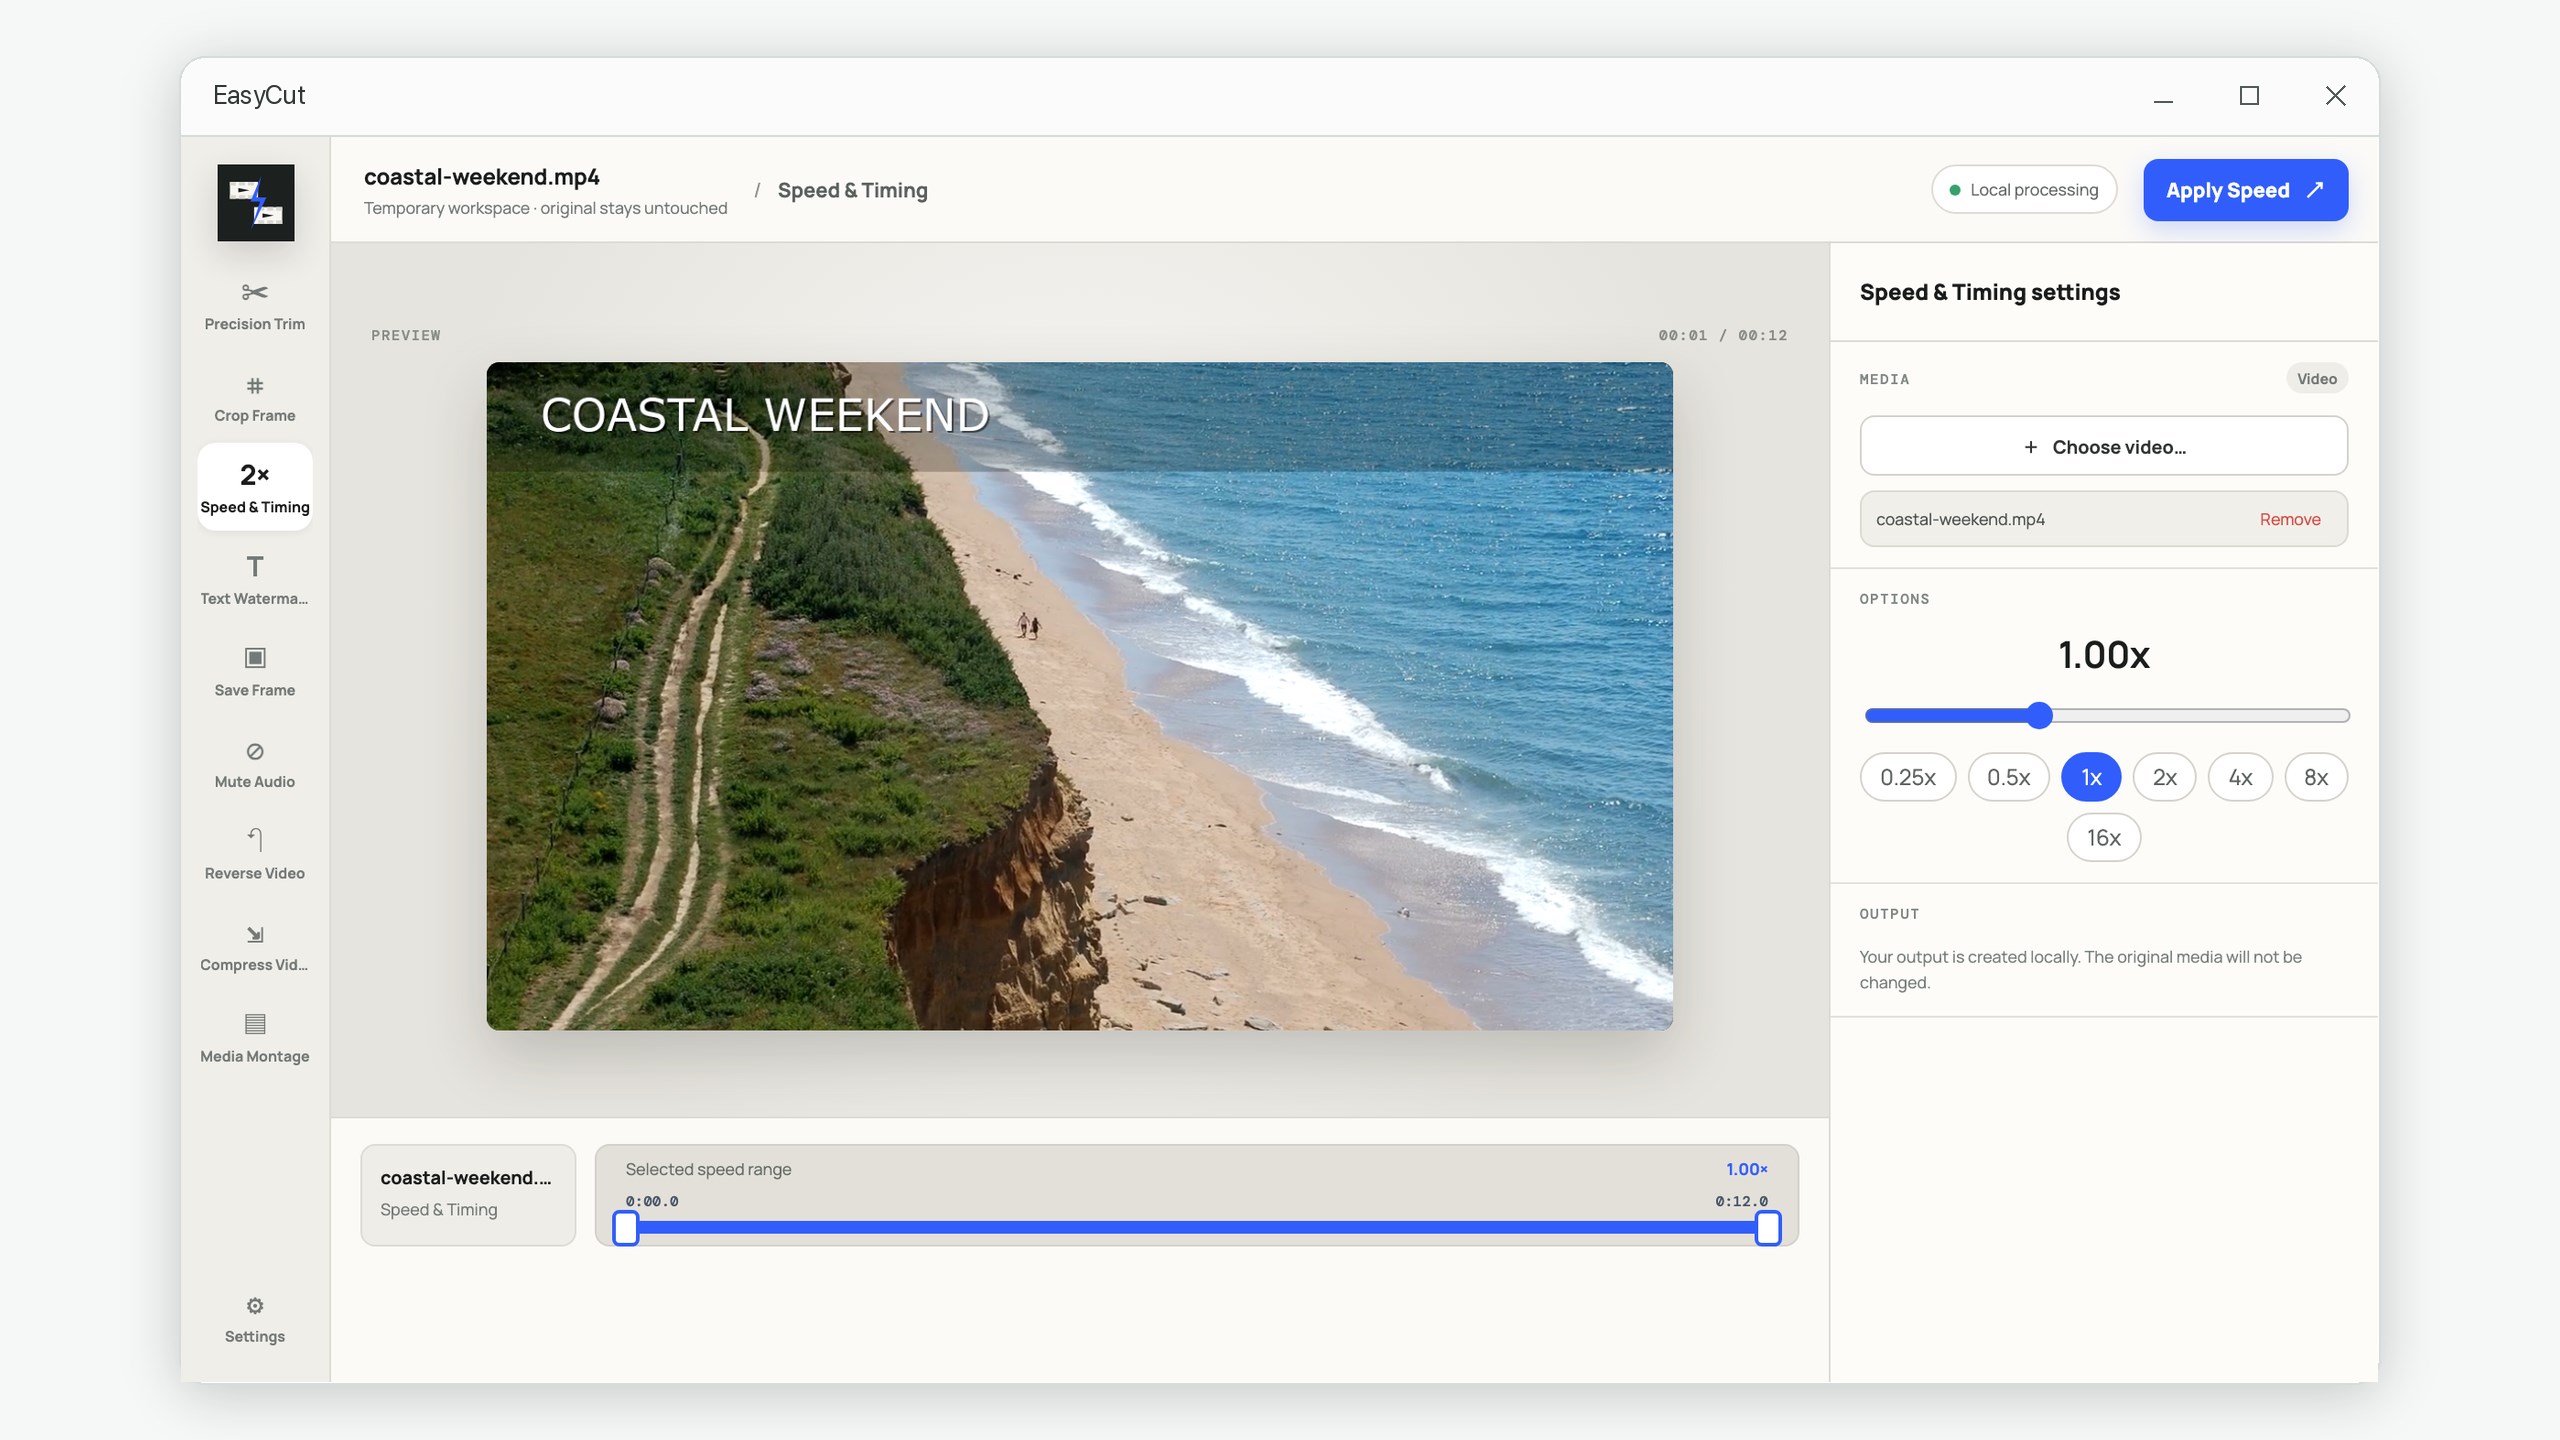Remove coastal-weekend.mp4 from media list
The width and height of the screenshot is (2560, 1440).
point(2289,519)
